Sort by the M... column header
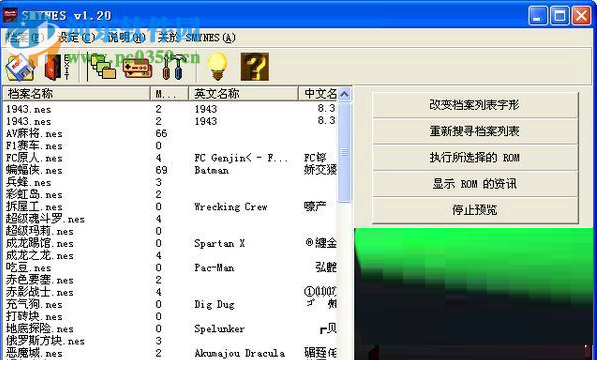This screenshot has width=604, height=365. (x=169, y=94)
